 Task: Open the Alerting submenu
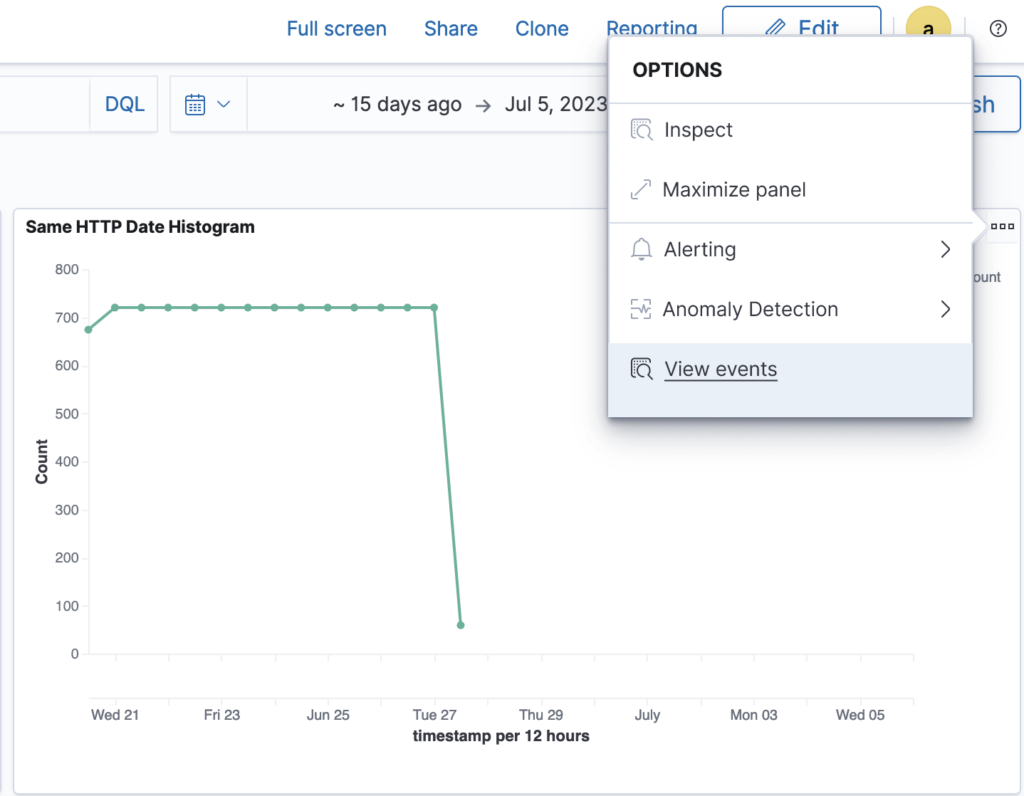pyautogui.click(x=790, y=249)
